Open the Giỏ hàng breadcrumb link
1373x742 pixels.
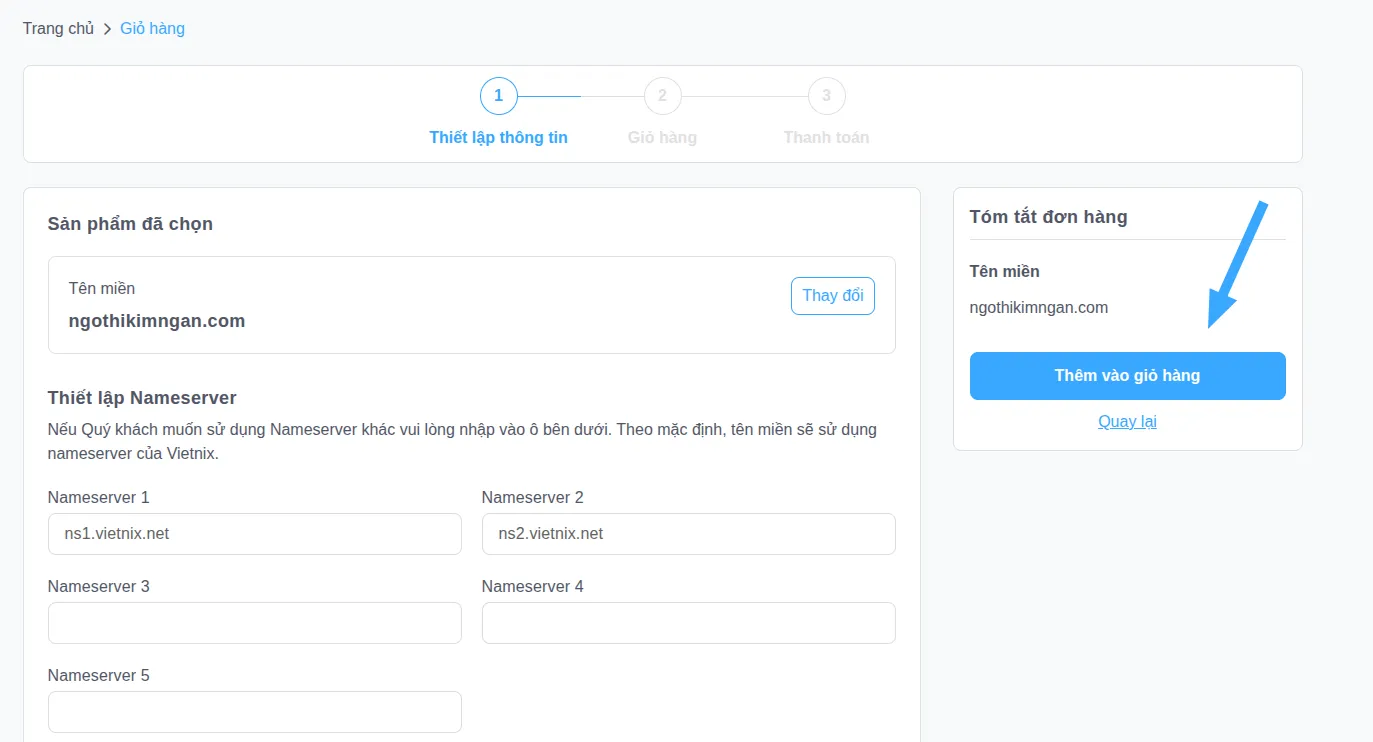point(152,28)
